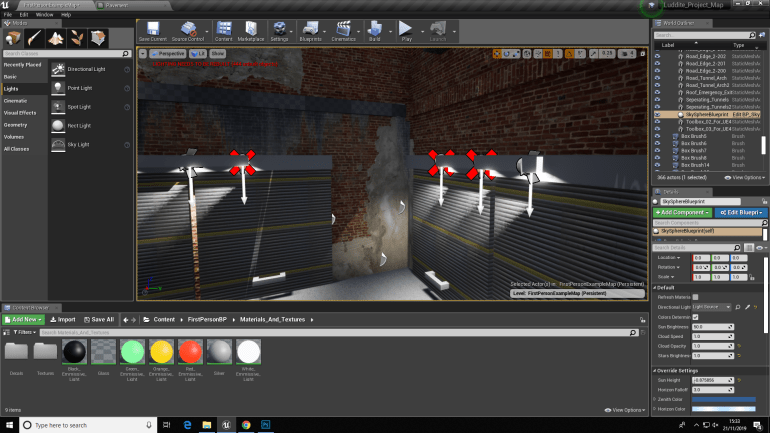The image size is (770, 433).
Task: Click the Build toolbar icon
Action: [x=375, y=31]
